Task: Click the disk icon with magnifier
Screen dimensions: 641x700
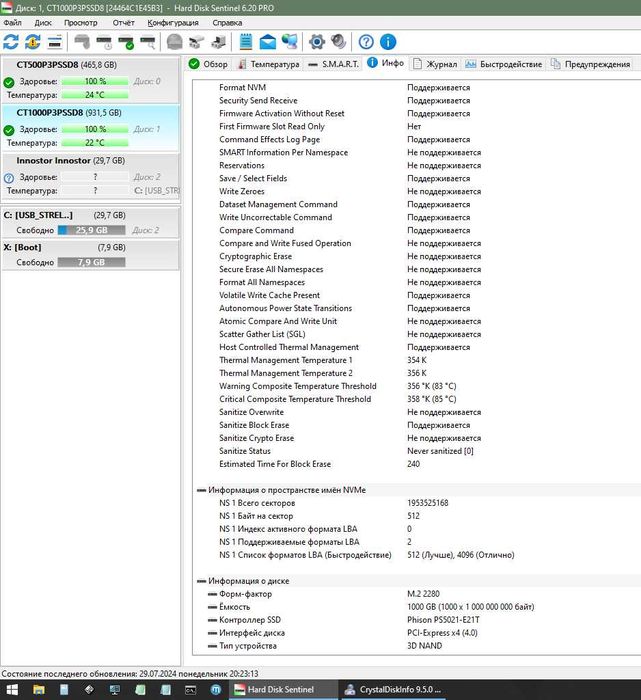Action: pos(148,42)
